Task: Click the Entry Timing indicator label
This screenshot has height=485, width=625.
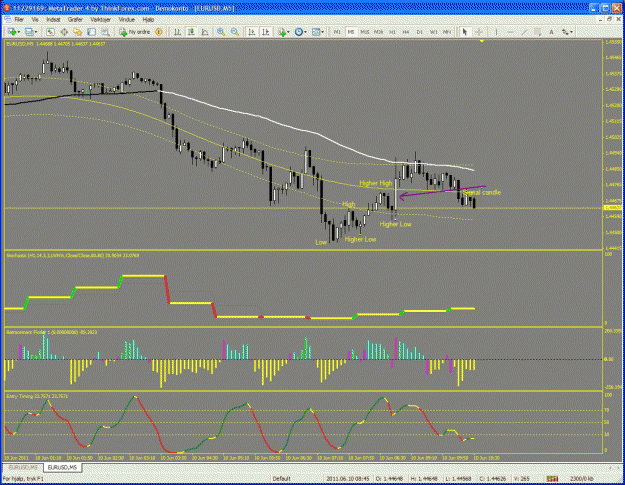Action: point(37,396)
